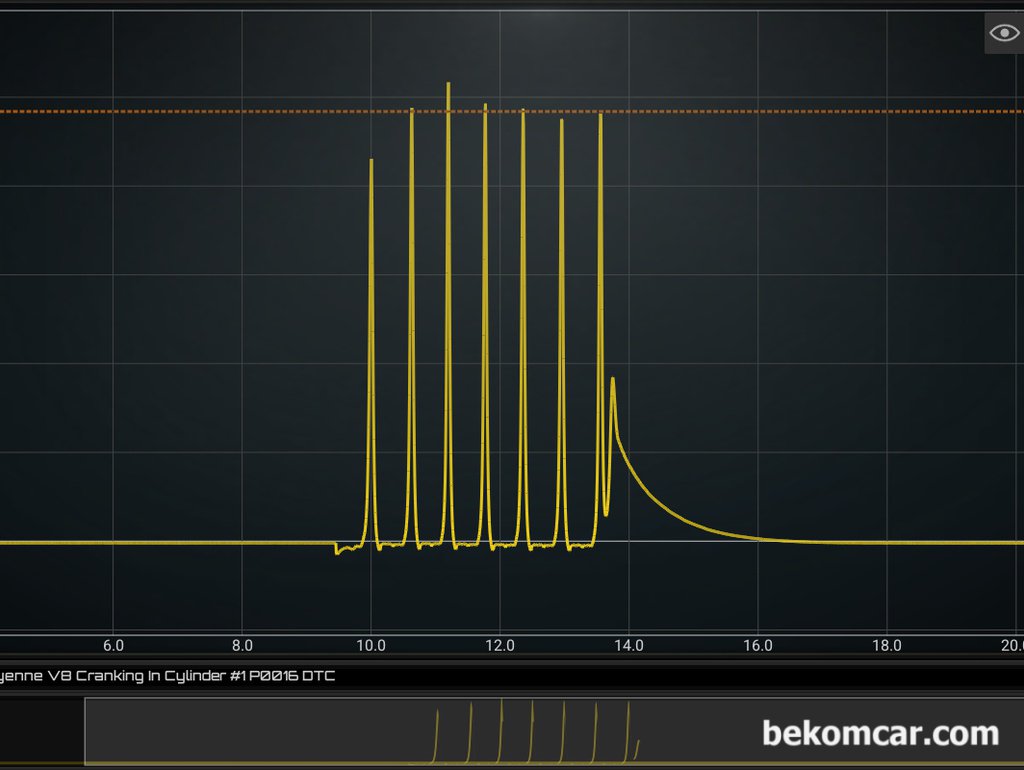Select the Cranking In Cylinder #1 title

pyautogui.click(x=166, y=676)
